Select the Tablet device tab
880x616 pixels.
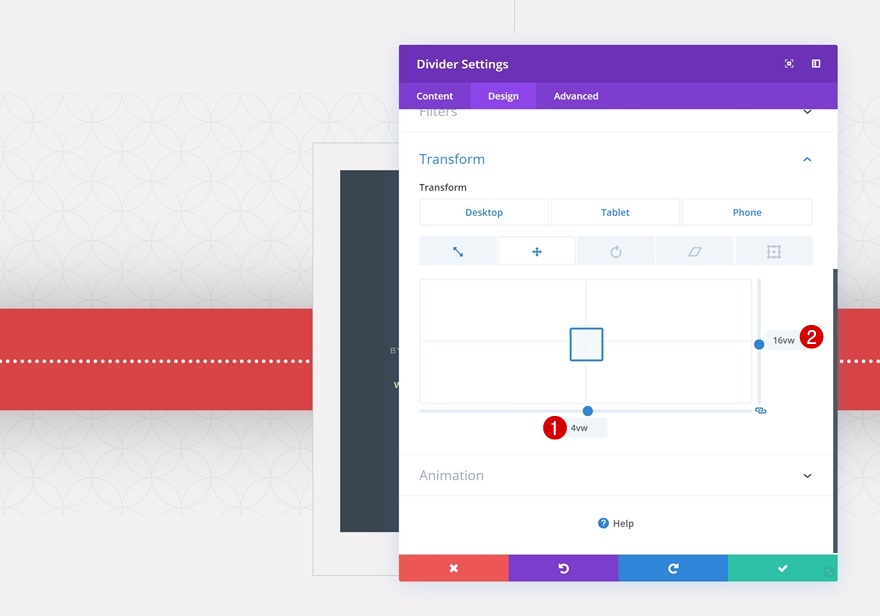615,212
